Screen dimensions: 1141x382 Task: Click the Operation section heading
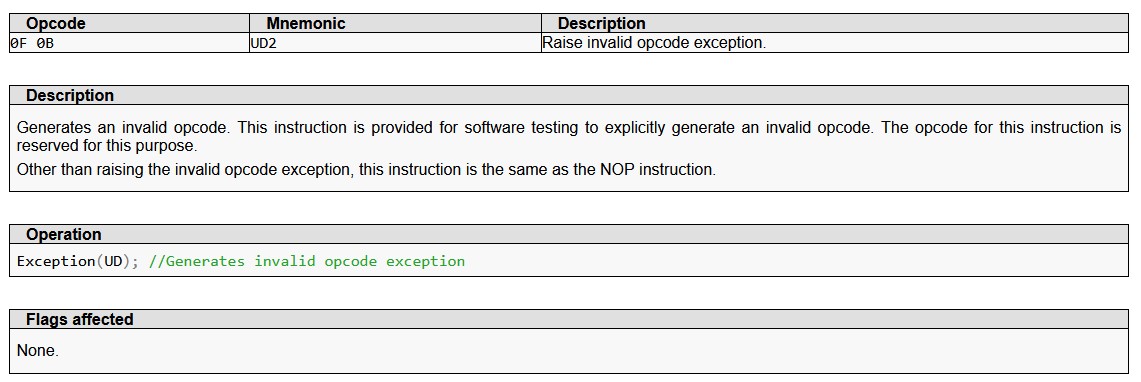click(63, 234)
